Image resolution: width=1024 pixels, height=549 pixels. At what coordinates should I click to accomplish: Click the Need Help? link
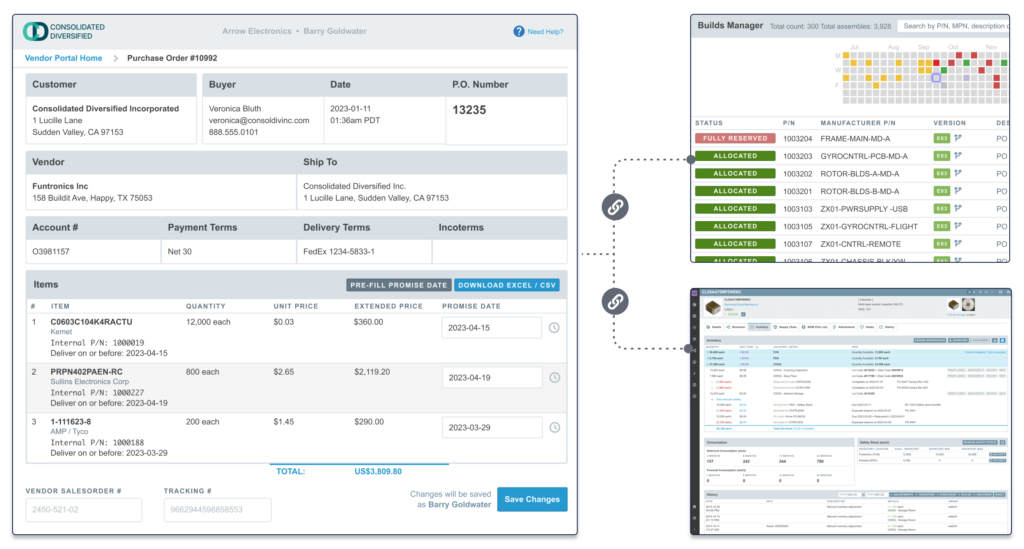(x=545, y=31)
